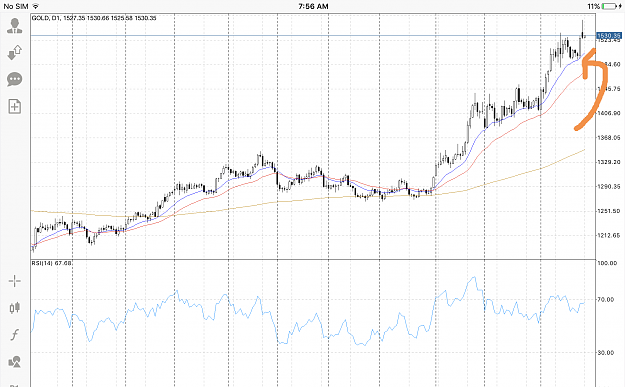Tap the 11% battery percentage
Image resolution: width=625 pixels, height=387 pixels.
pos(594,6)
